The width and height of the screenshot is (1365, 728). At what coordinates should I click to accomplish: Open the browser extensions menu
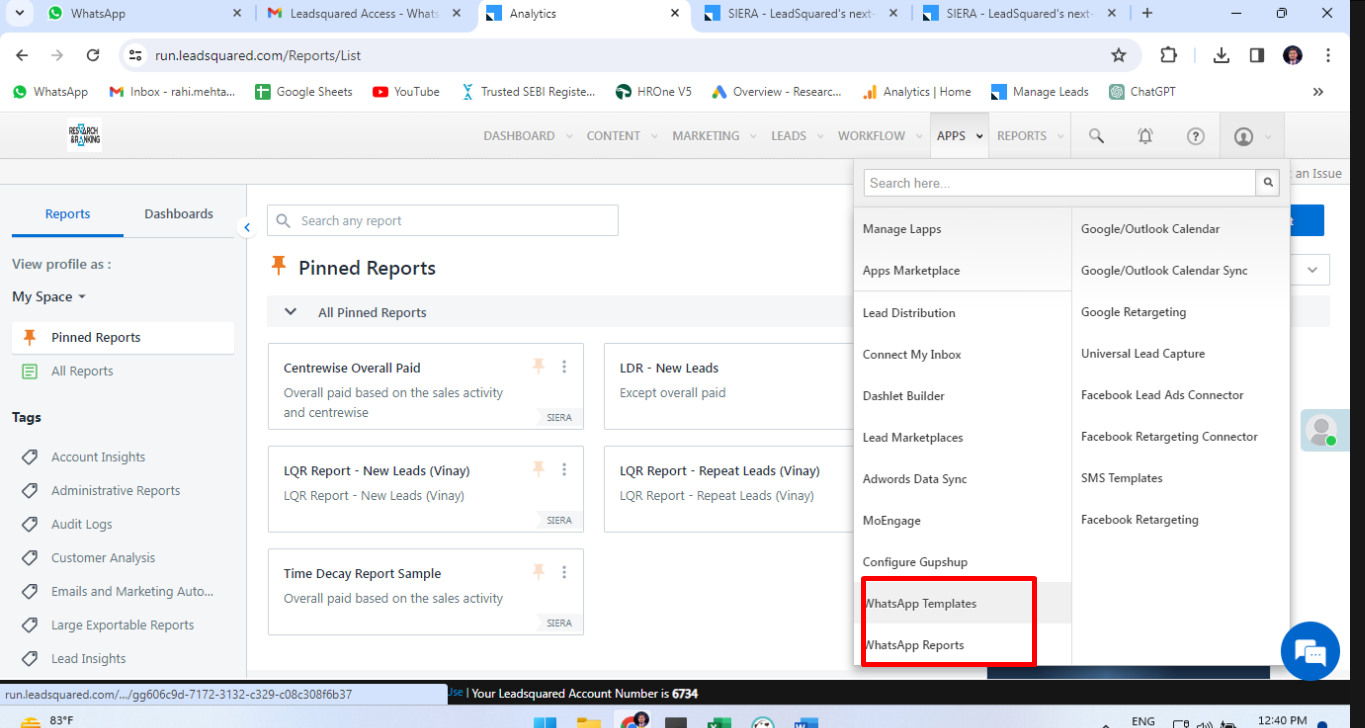(1168, 55)
